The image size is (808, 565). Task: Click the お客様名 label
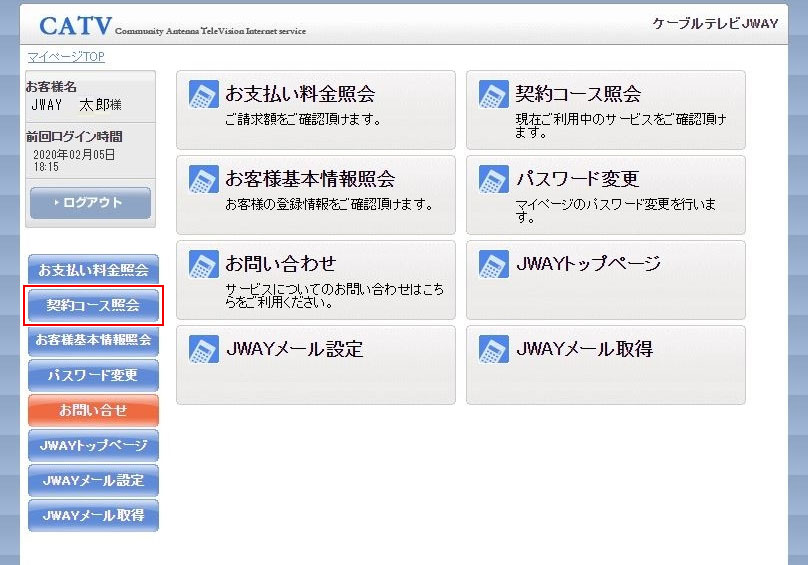point(51,87)
